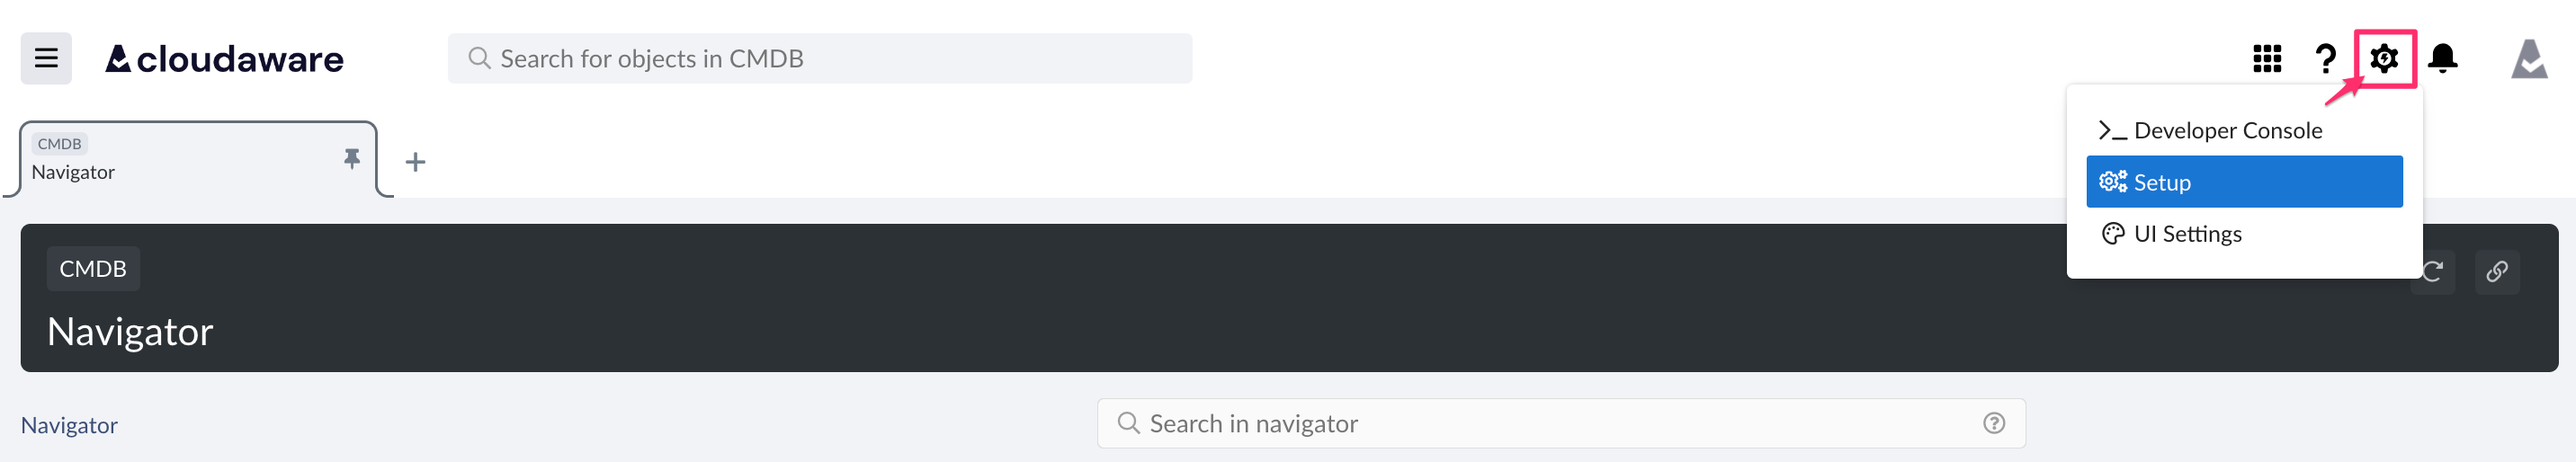Click the Navigator breadcrumb link
The image size is (2576, 462).
[69, 425]
